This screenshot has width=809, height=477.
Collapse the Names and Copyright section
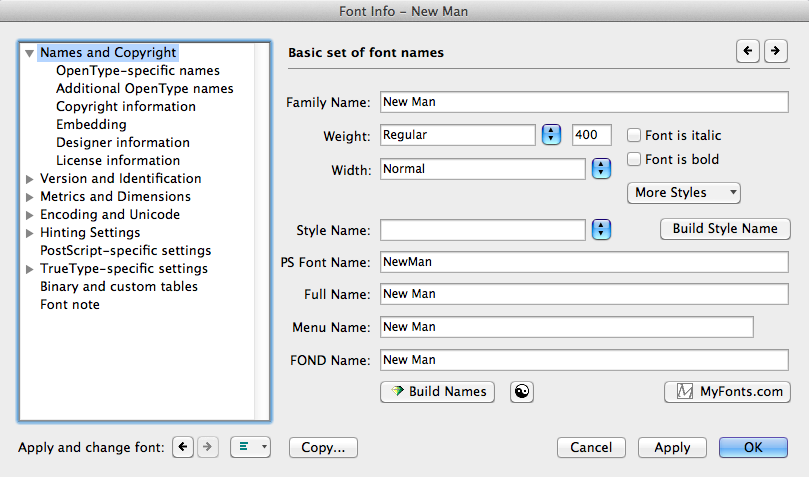[30, 53]
